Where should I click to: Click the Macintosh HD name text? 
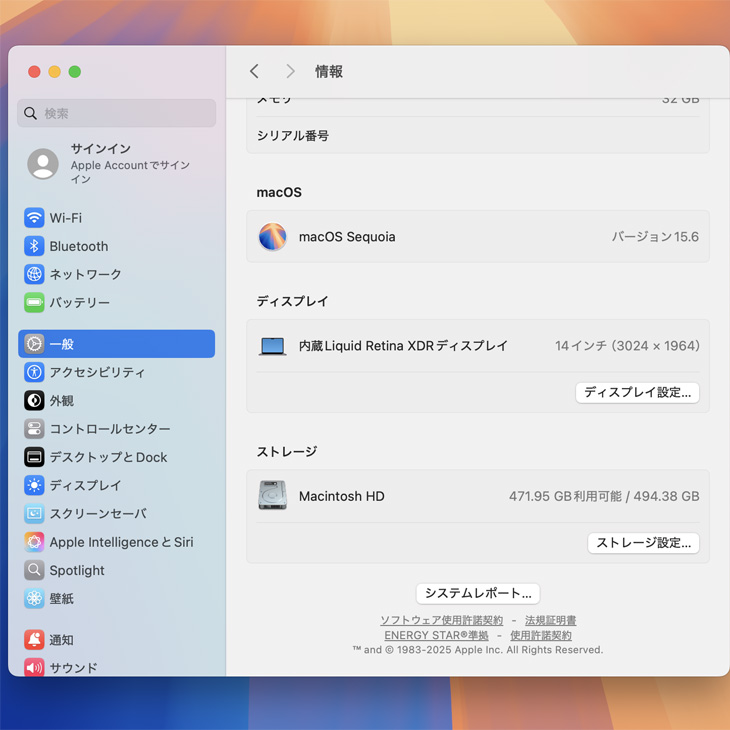click(x=342, y=496)
